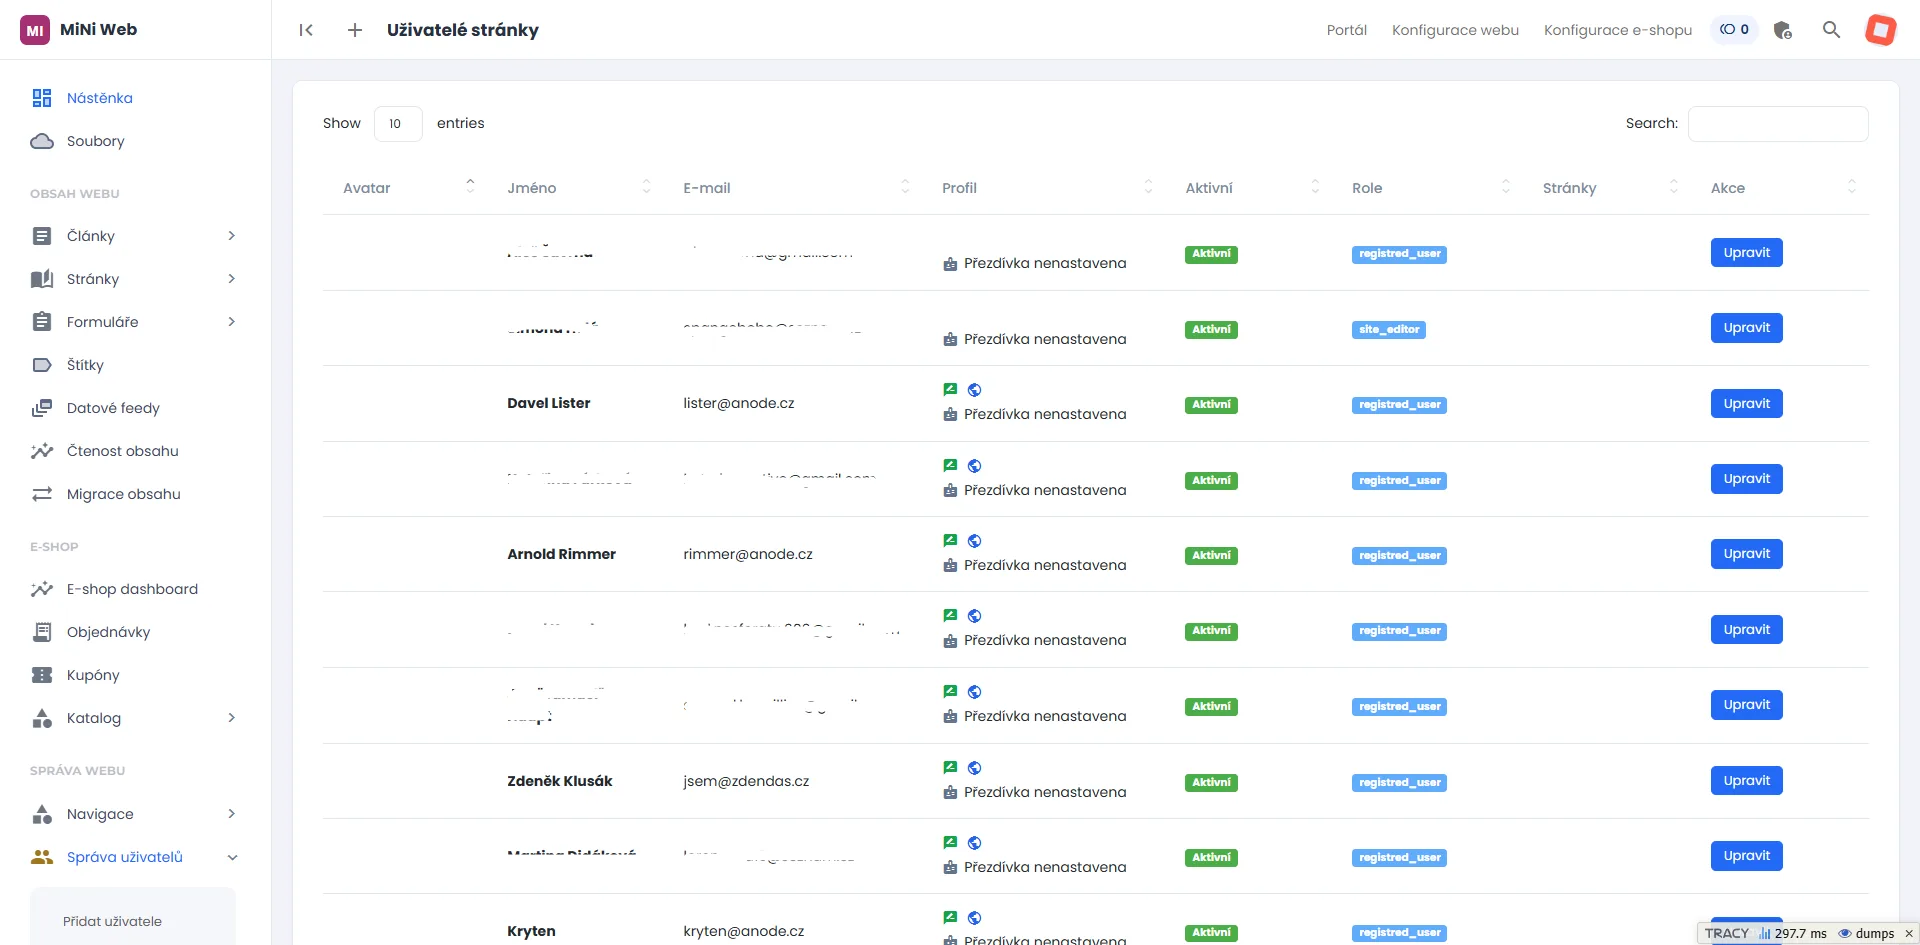Open Soubory cloud icon in sidebar
Screen dimensions: 1920x945
pyautogui.click(x=42, y=141)
